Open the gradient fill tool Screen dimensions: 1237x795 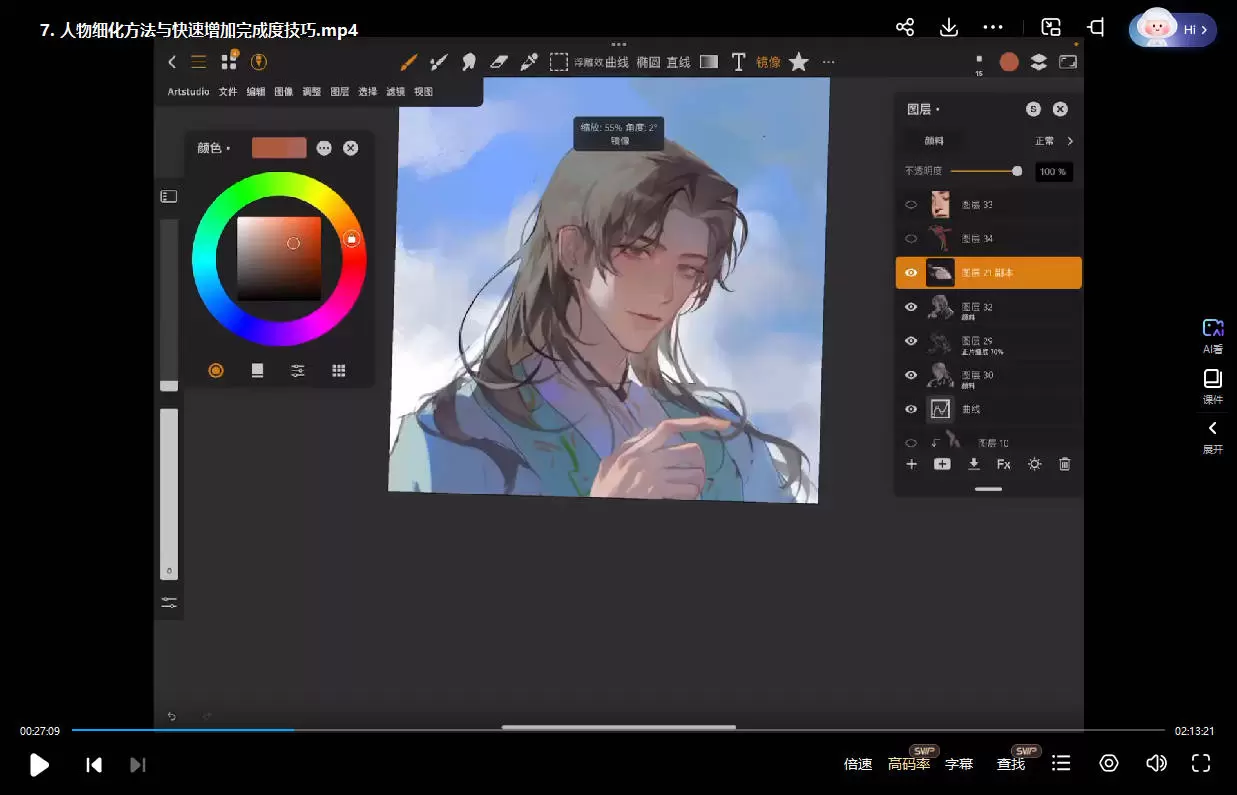pos(709,62)
